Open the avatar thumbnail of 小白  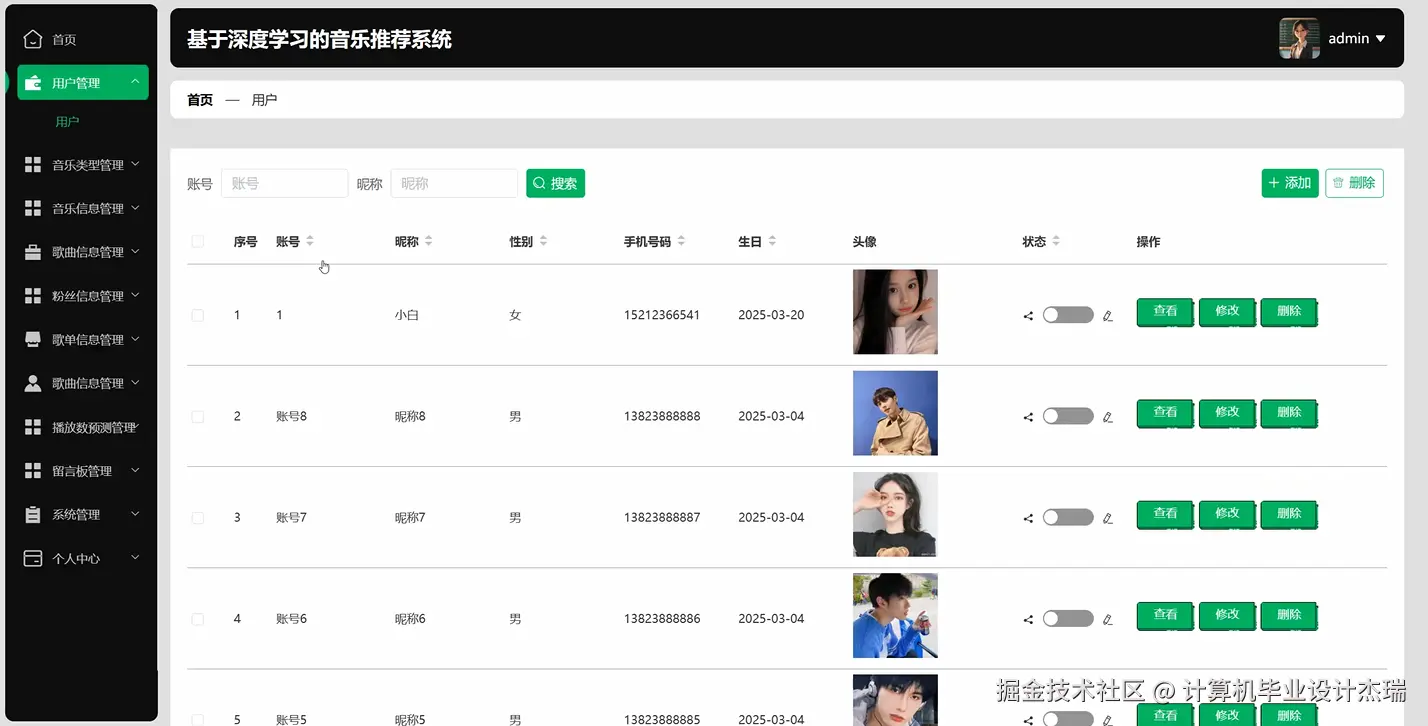[x=895, y=312]
